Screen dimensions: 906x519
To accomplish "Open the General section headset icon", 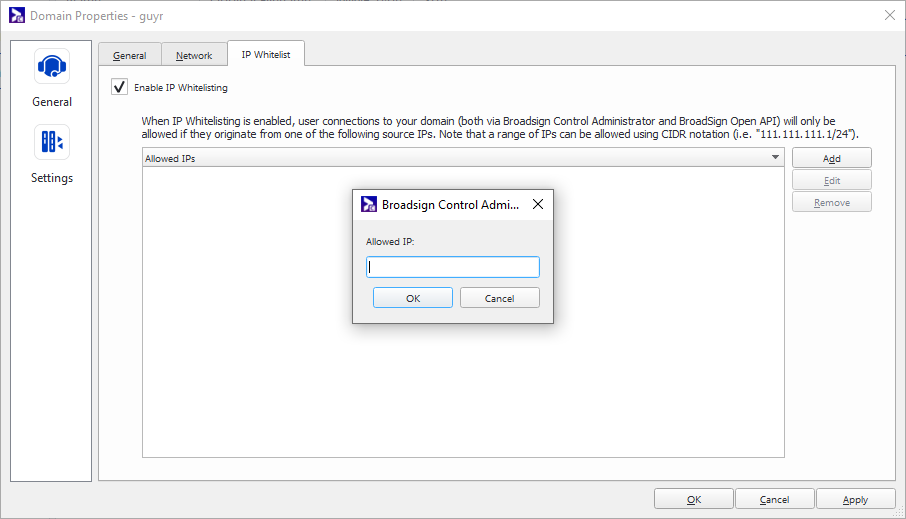I will (52, 67).
